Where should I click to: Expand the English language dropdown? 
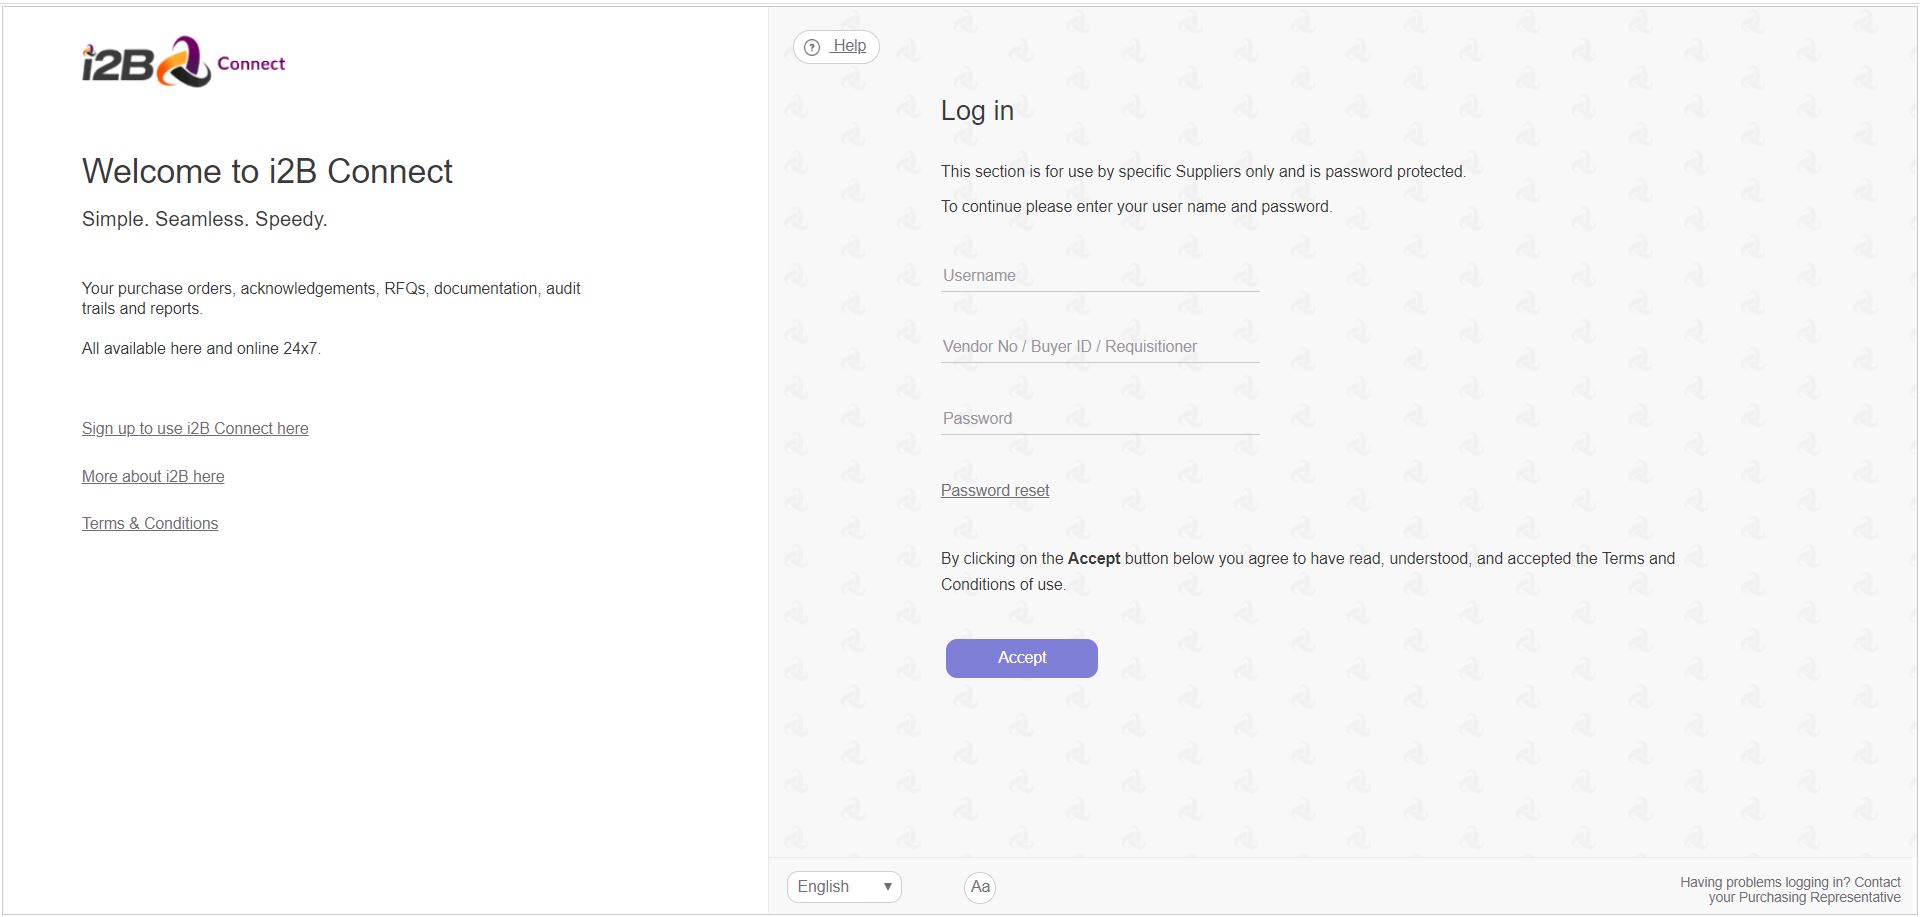(844, 887)
